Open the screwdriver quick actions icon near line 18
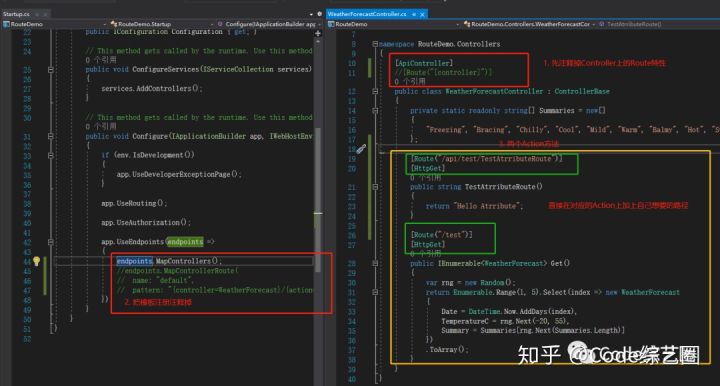Viewport: 720px width, 386px height. (x=361, y=149)
